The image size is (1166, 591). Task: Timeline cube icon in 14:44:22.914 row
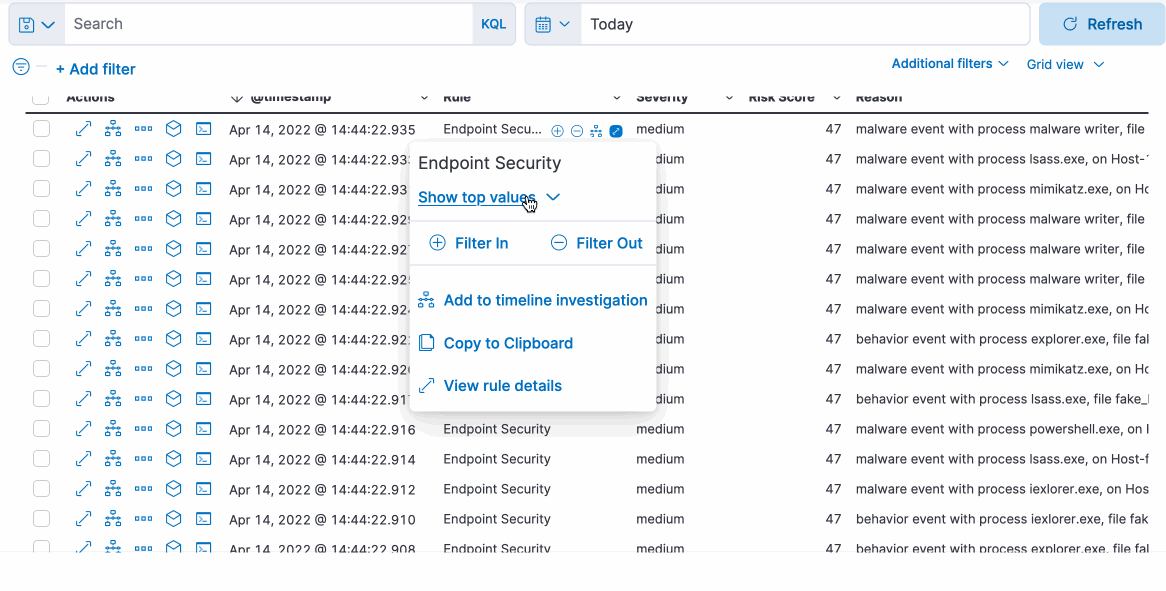173,459
